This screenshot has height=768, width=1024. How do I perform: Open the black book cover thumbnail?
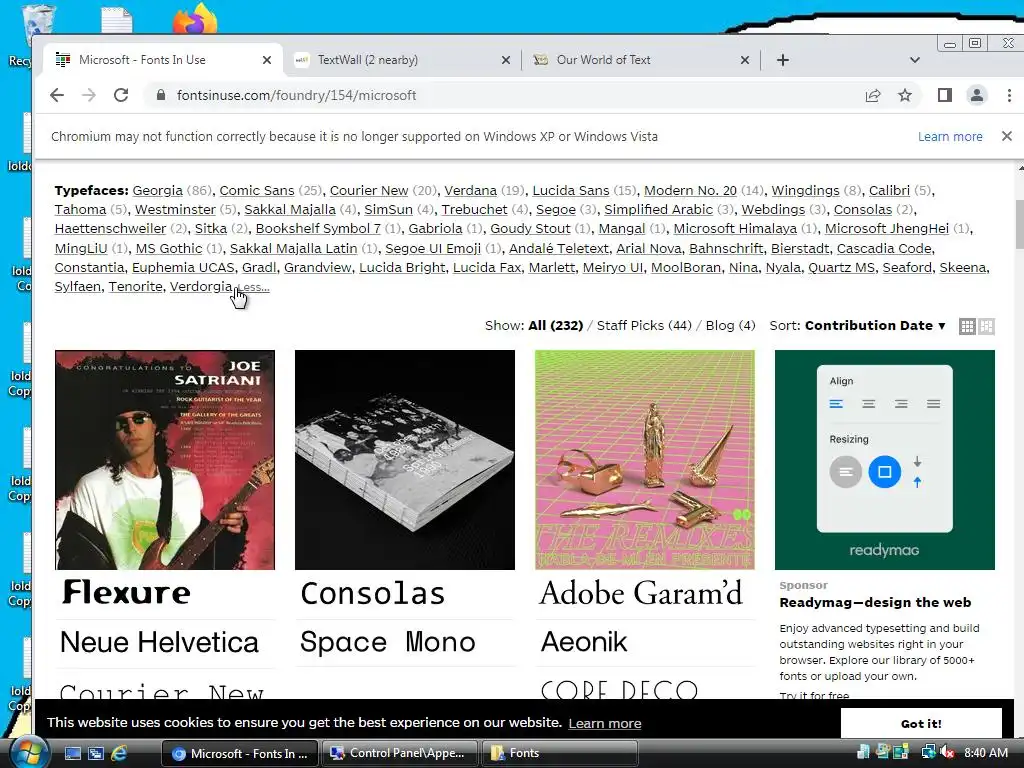[x=405, y=460]
